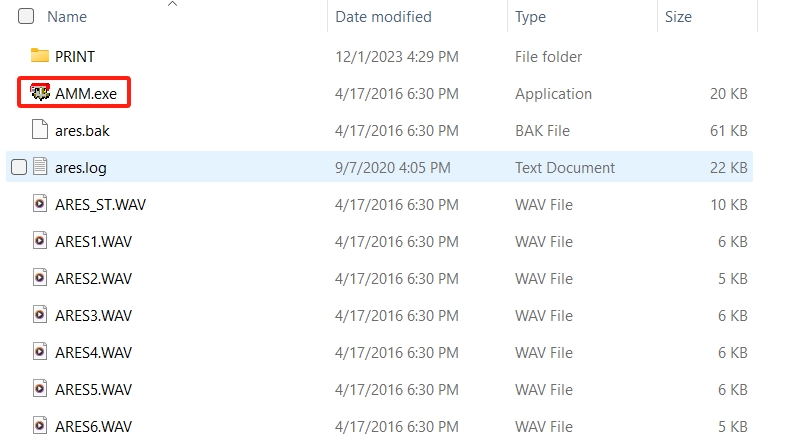805x437 pixels.
Task: Click the sort arrow above Name column
Action: click(172, 5)
